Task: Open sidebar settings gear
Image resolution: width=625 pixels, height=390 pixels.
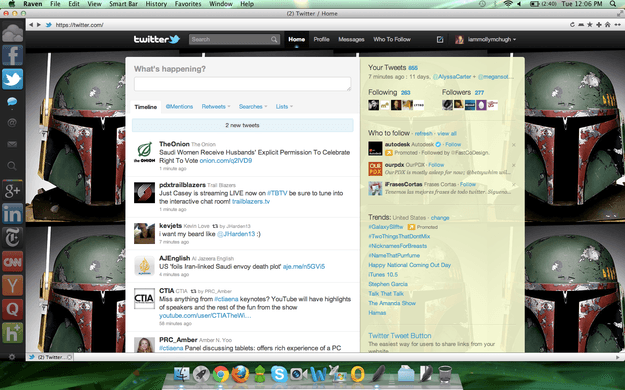Action: [12, 357]
